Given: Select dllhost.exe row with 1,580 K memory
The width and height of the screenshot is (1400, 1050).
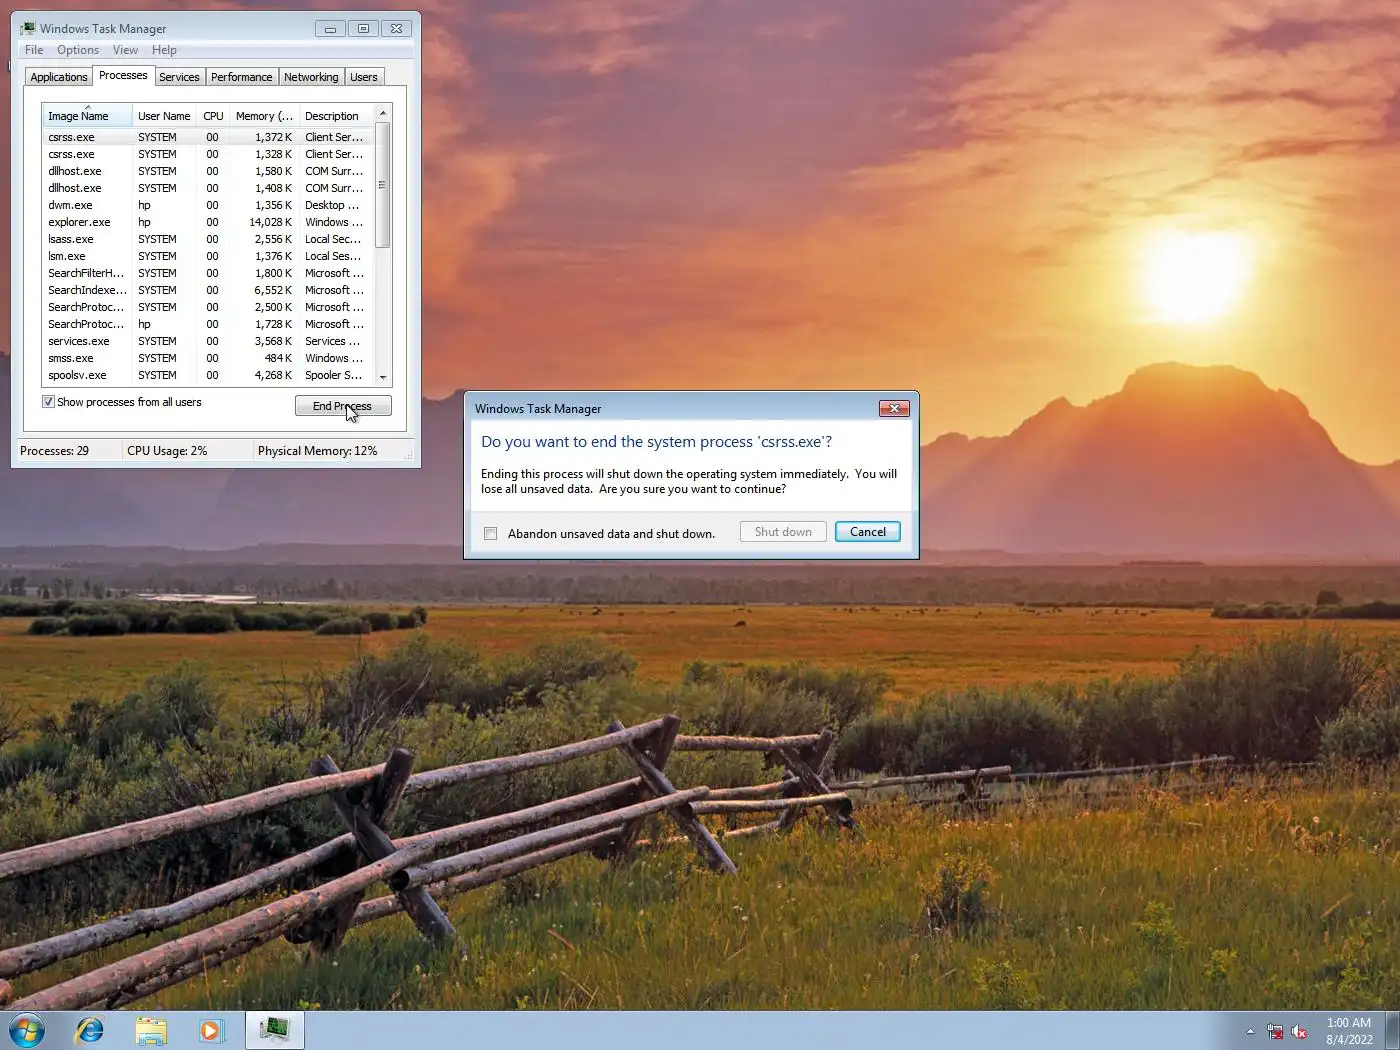Looking at the screenshot, I should [x=208, y=171].
